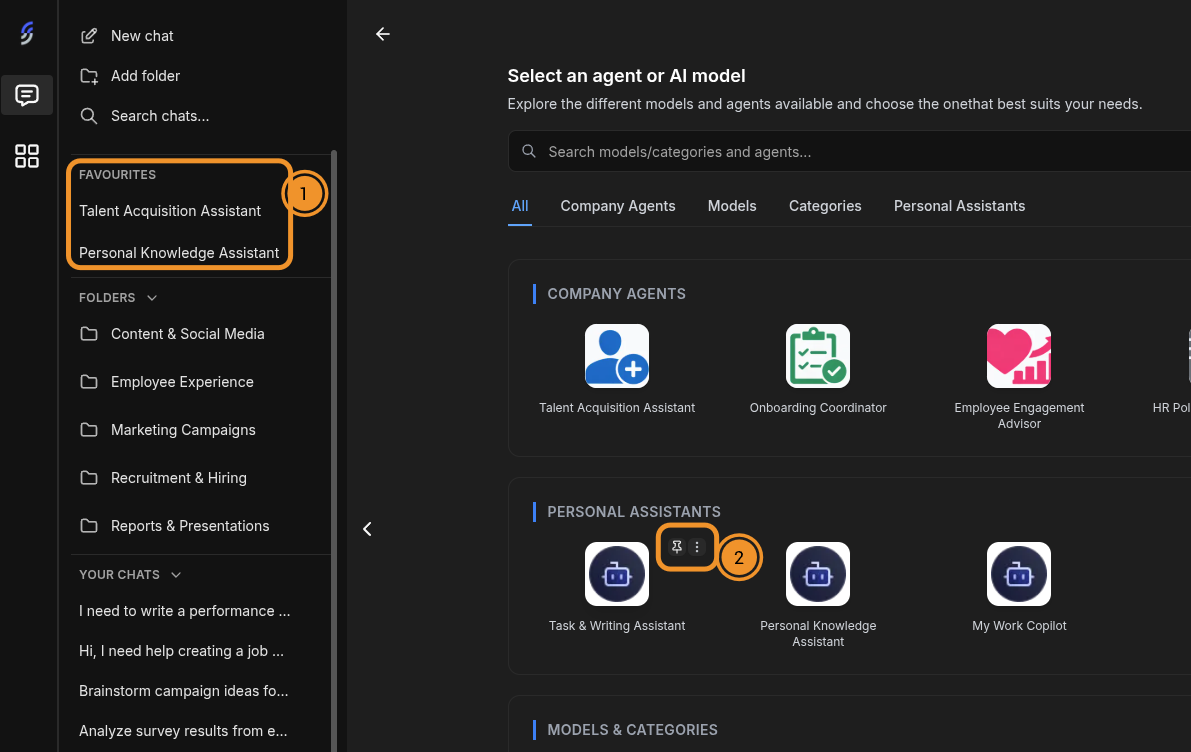
Task: Select the My Work Copilot robot icon
Action: [x=1018, y=573]
